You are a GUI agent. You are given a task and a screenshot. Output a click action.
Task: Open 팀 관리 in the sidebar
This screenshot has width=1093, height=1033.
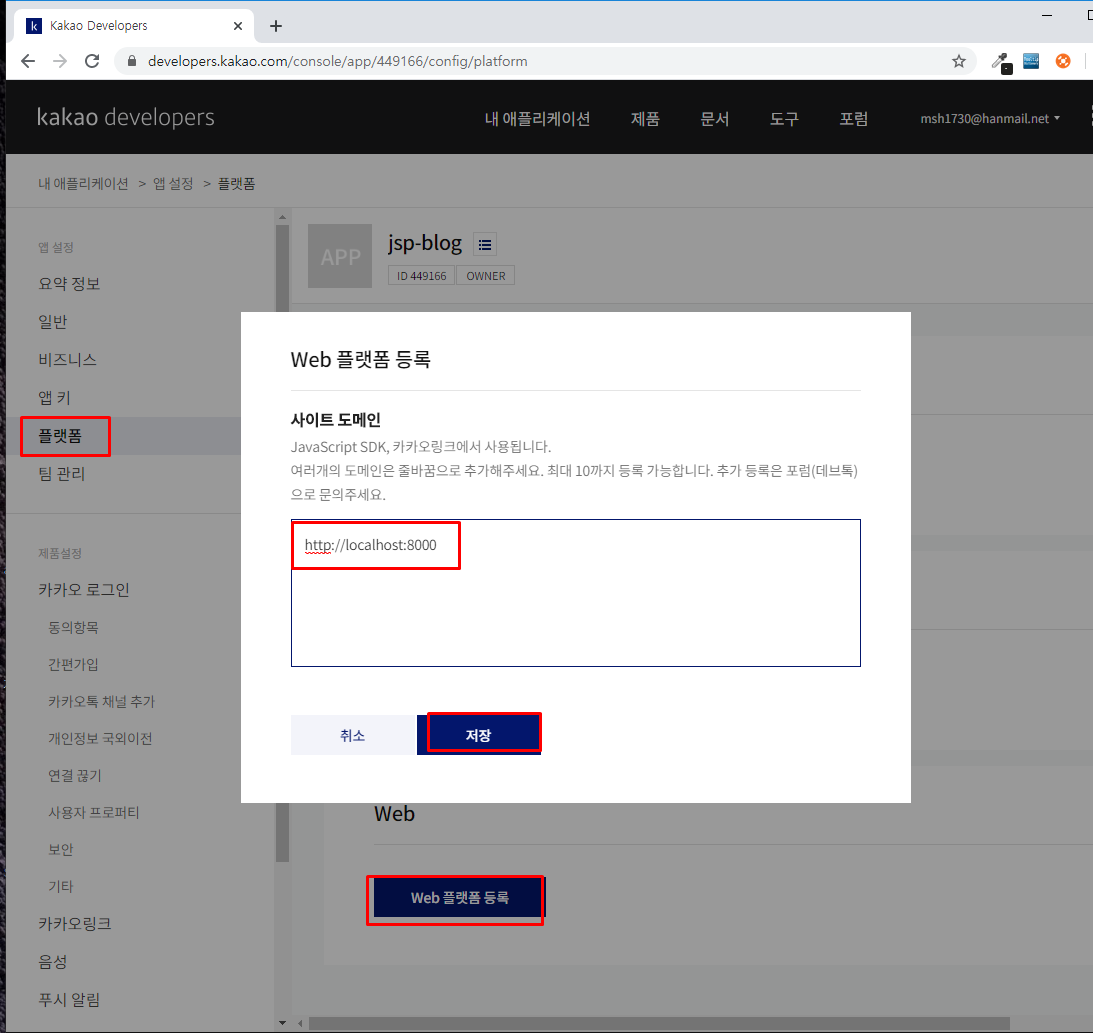pos(61,473)
